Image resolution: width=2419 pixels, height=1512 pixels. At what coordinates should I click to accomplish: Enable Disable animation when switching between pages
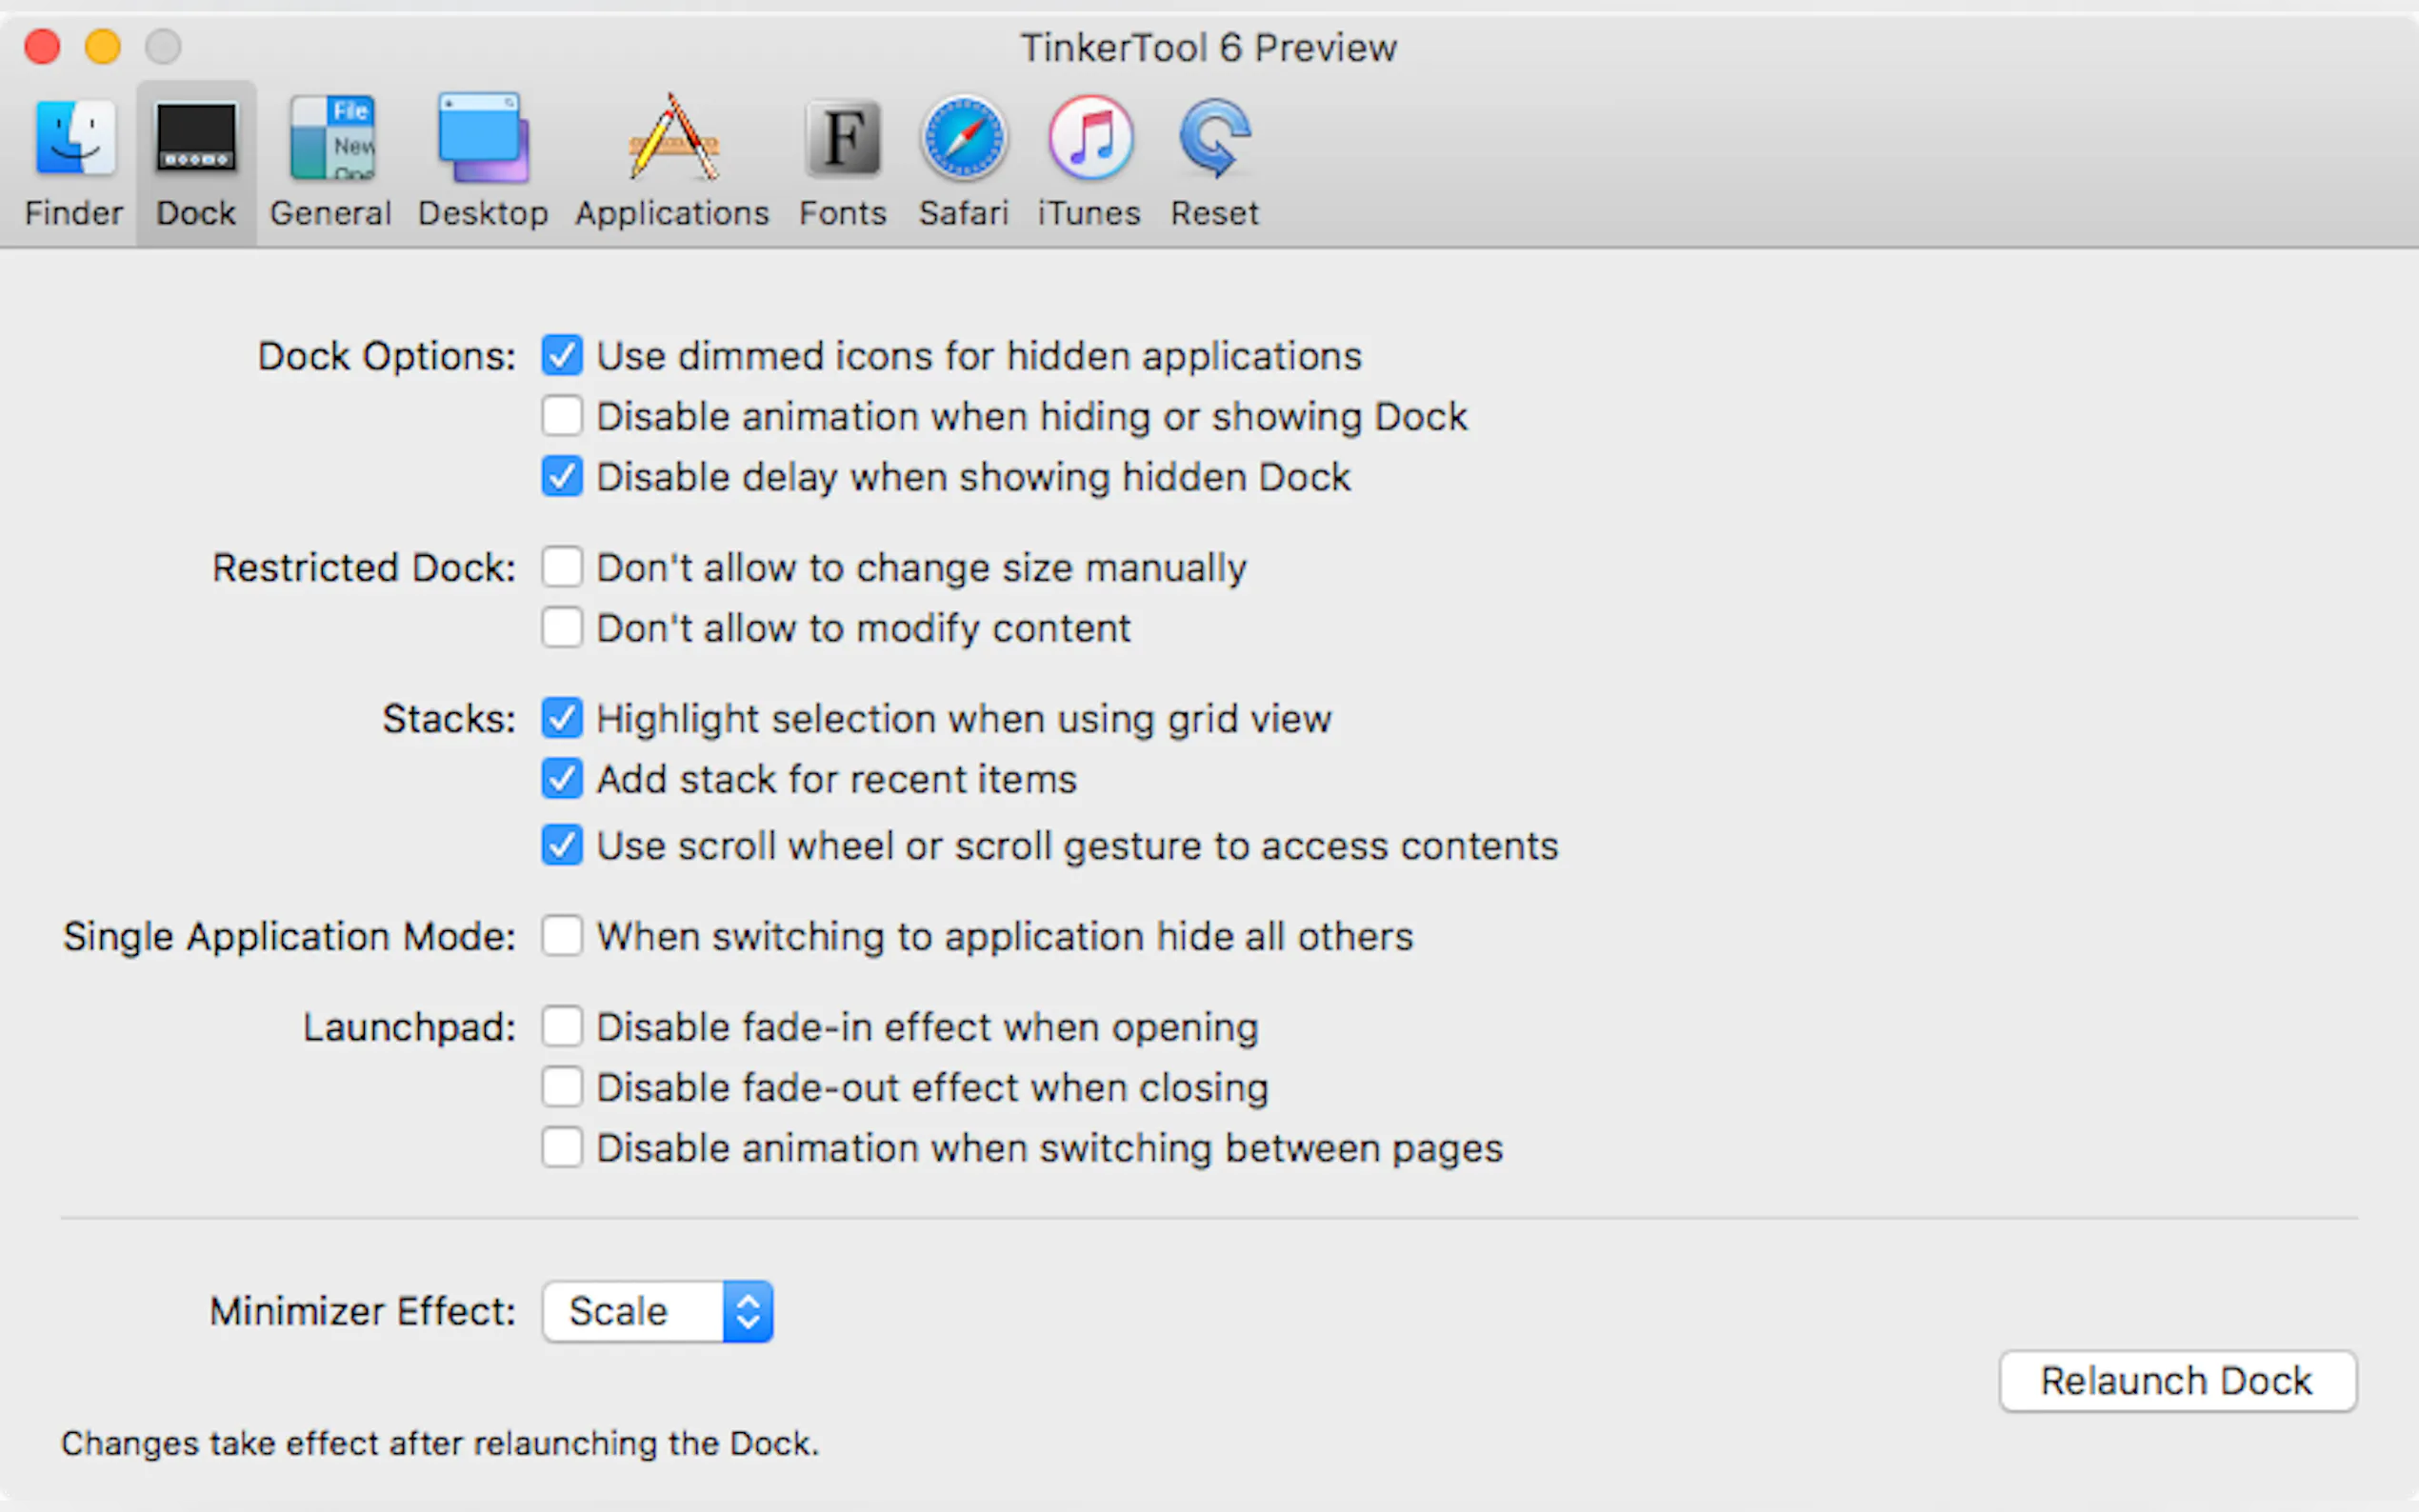point(562,1148)
